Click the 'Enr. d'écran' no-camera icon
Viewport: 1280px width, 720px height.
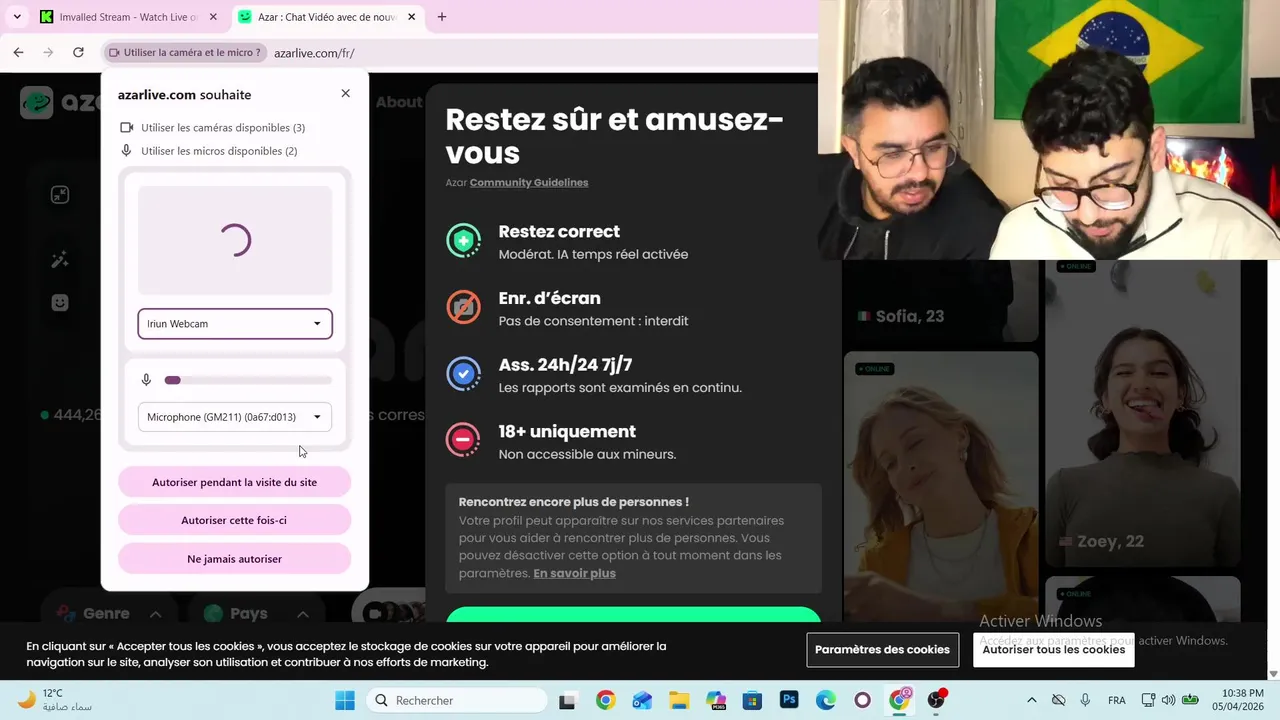(x=463, y=307)
